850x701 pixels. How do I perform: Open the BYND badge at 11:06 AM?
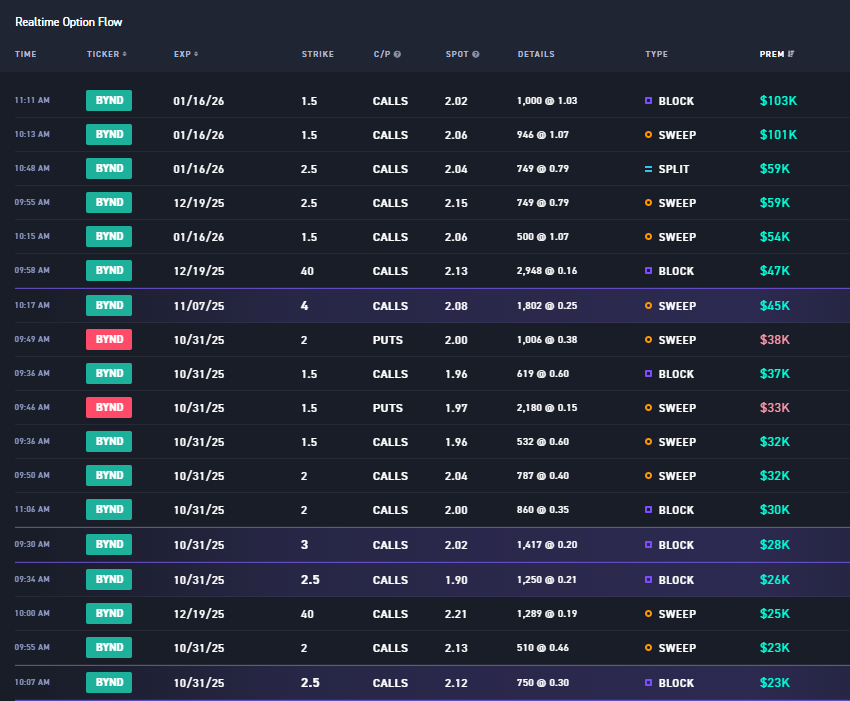click(109, 509)
